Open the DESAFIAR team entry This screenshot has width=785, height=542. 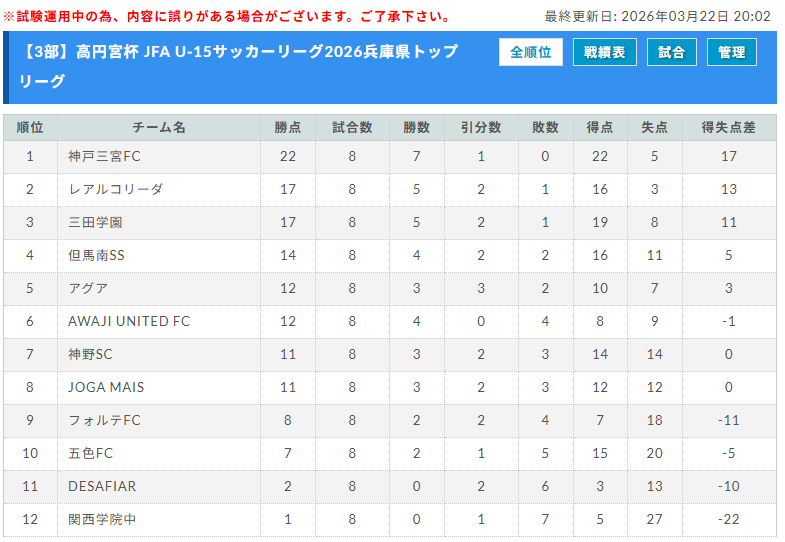102,486
